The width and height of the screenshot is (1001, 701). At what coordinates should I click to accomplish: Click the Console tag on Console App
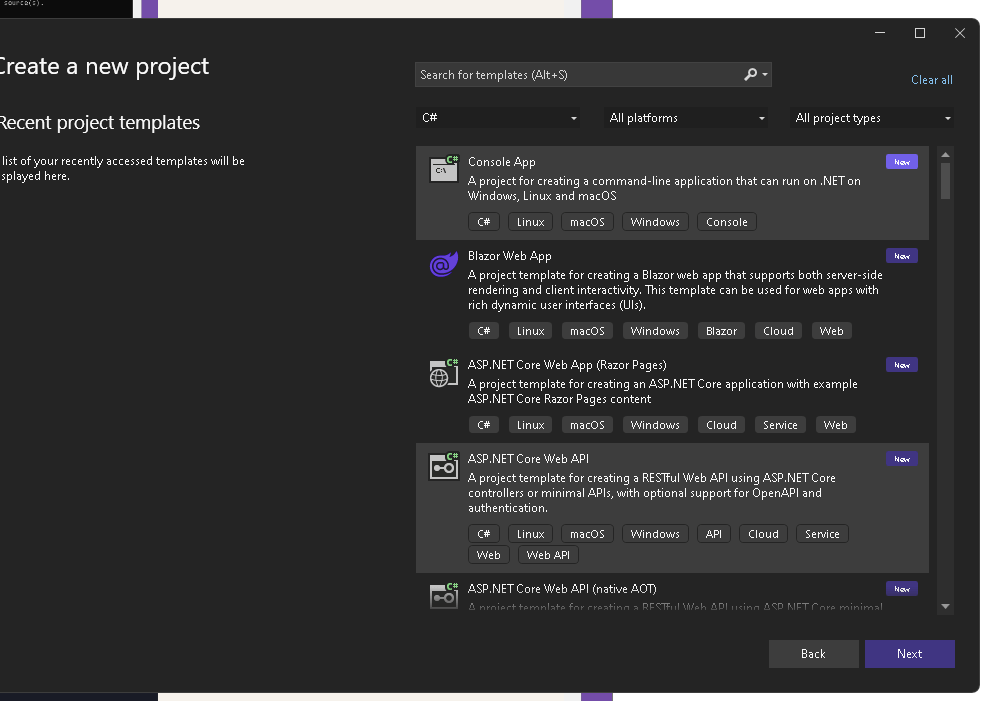[726, 222]
